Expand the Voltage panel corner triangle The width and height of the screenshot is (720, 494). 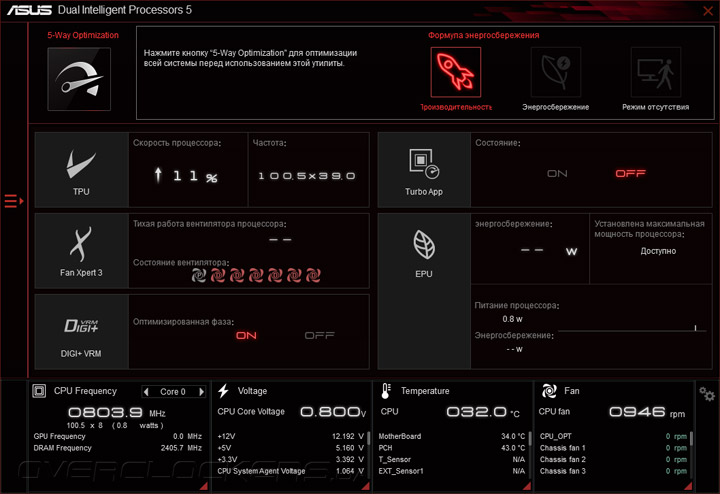tap(366, 486)
